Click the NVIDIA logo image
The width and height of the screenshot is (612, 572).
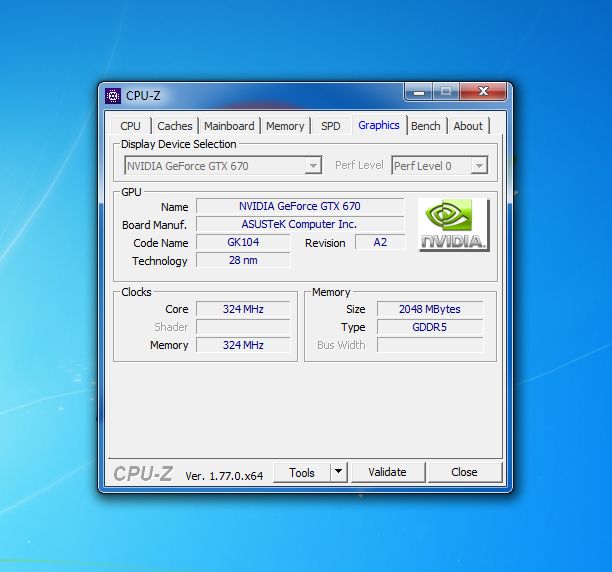pos(454,224)
